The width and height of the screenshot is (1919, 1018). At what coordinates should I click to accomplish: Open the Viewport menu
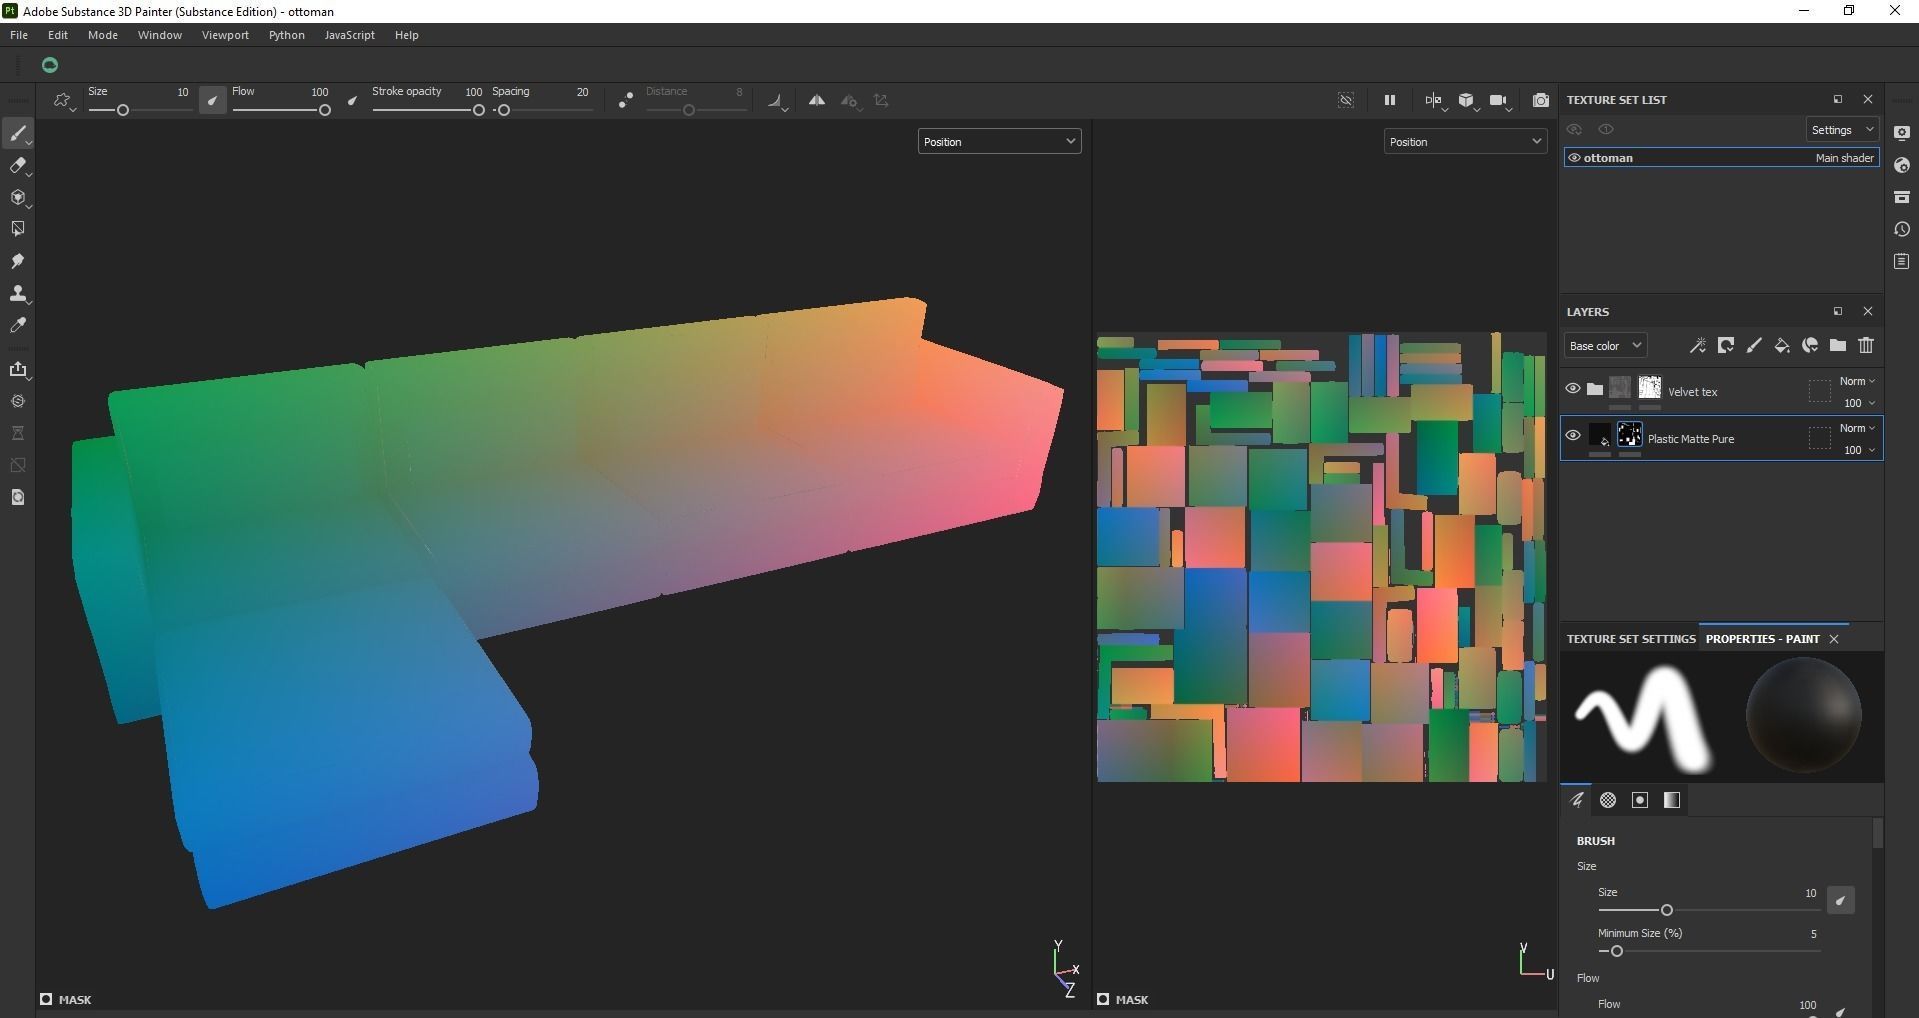[225, 35]
